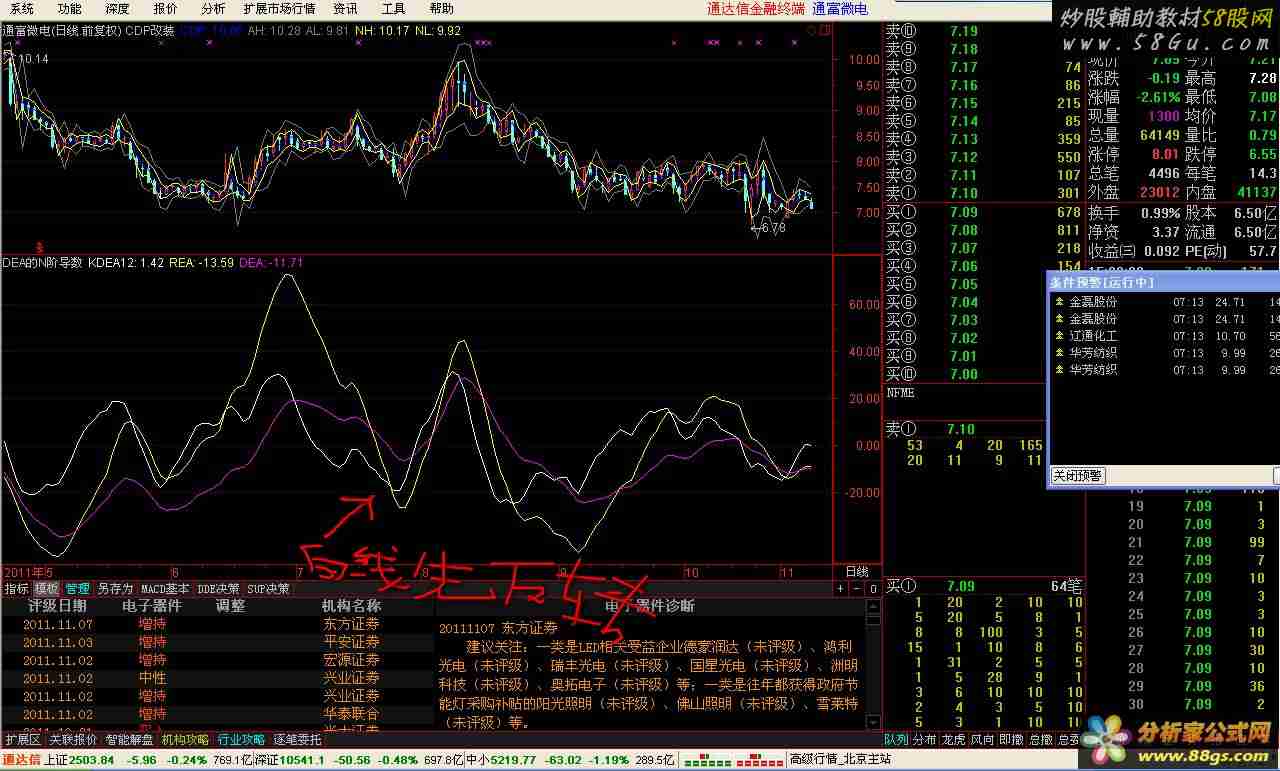Select the 2011.11.03 平安证券 rating row
Viewport: 1280px width, 771px height.
218,642
